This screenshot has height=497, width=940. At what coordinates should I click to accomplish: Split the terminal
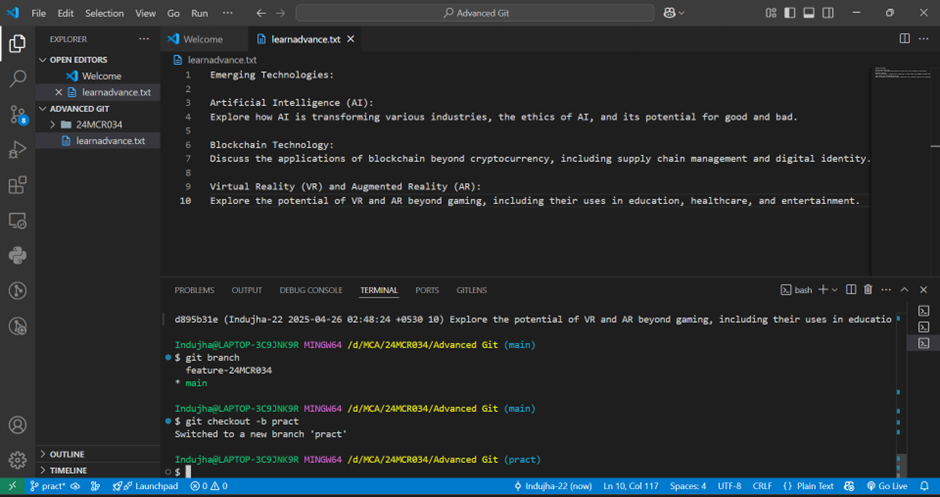[x=851, y=290]
